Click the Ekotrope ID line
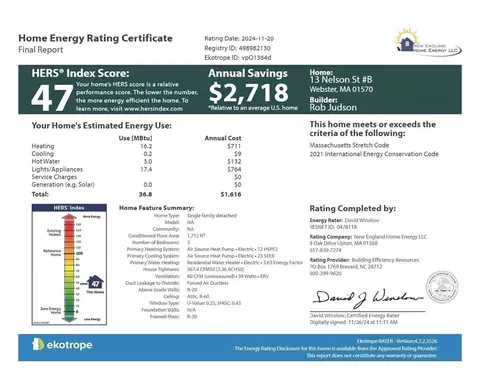Image resolution: width=480 pixels, height=371 pixels. pyautogui.click(x=238, y=57)
